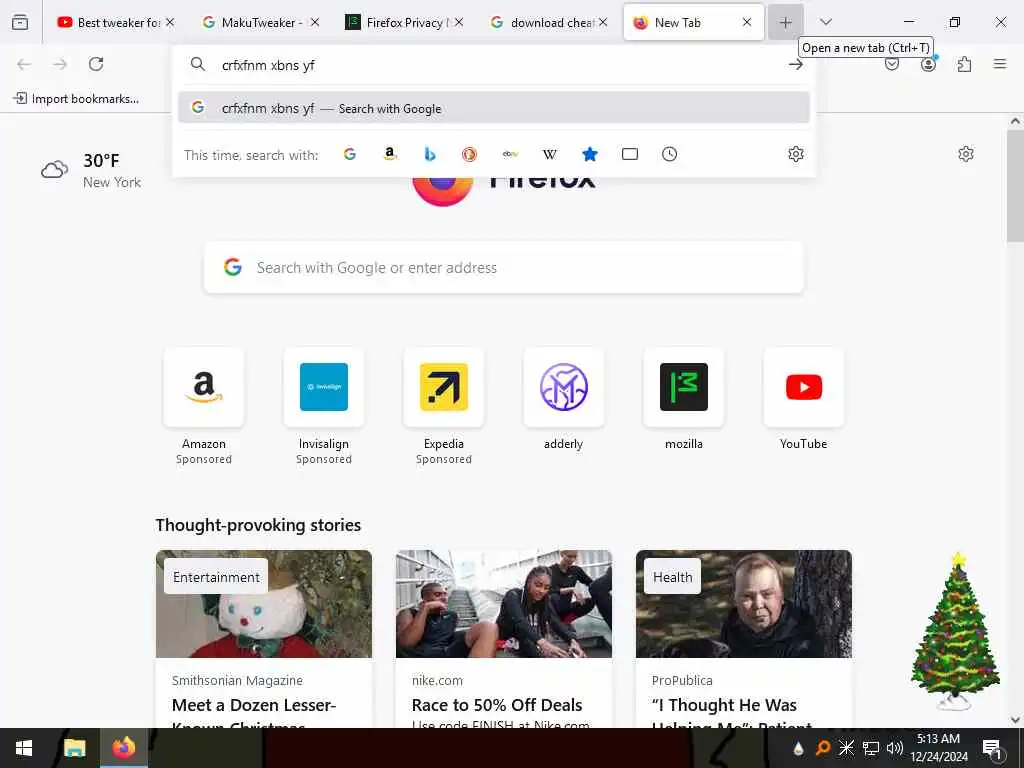This screenshot has width=1024, height=768.
Task: Search in History clock icon
Action: (669, 154)
